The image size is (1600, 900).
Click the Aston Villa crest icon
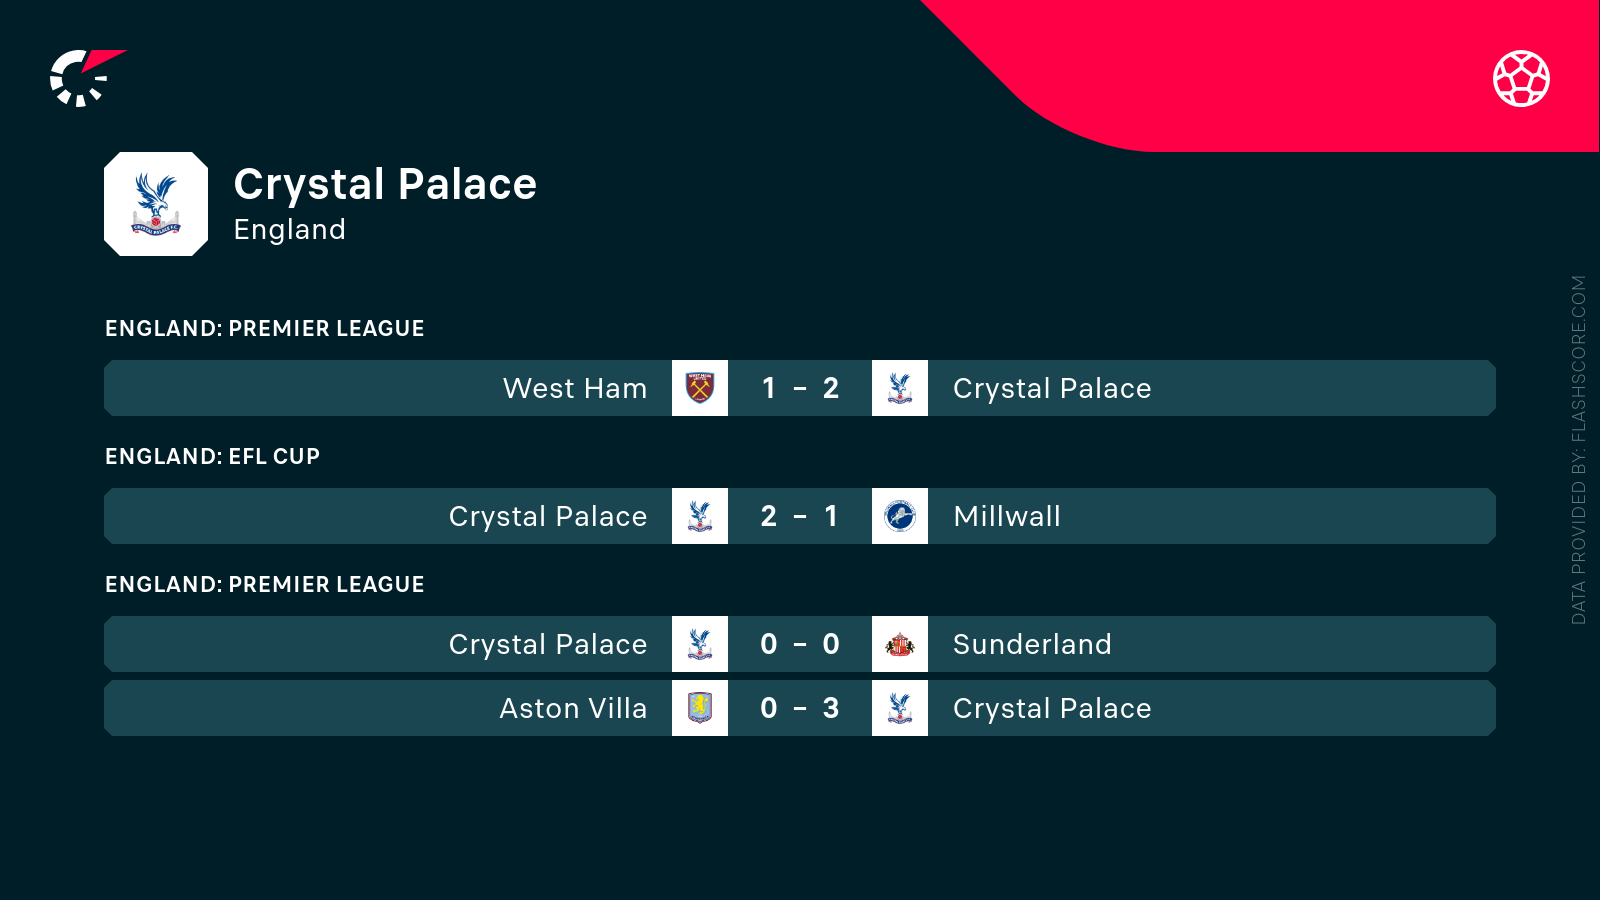[700, 708]
